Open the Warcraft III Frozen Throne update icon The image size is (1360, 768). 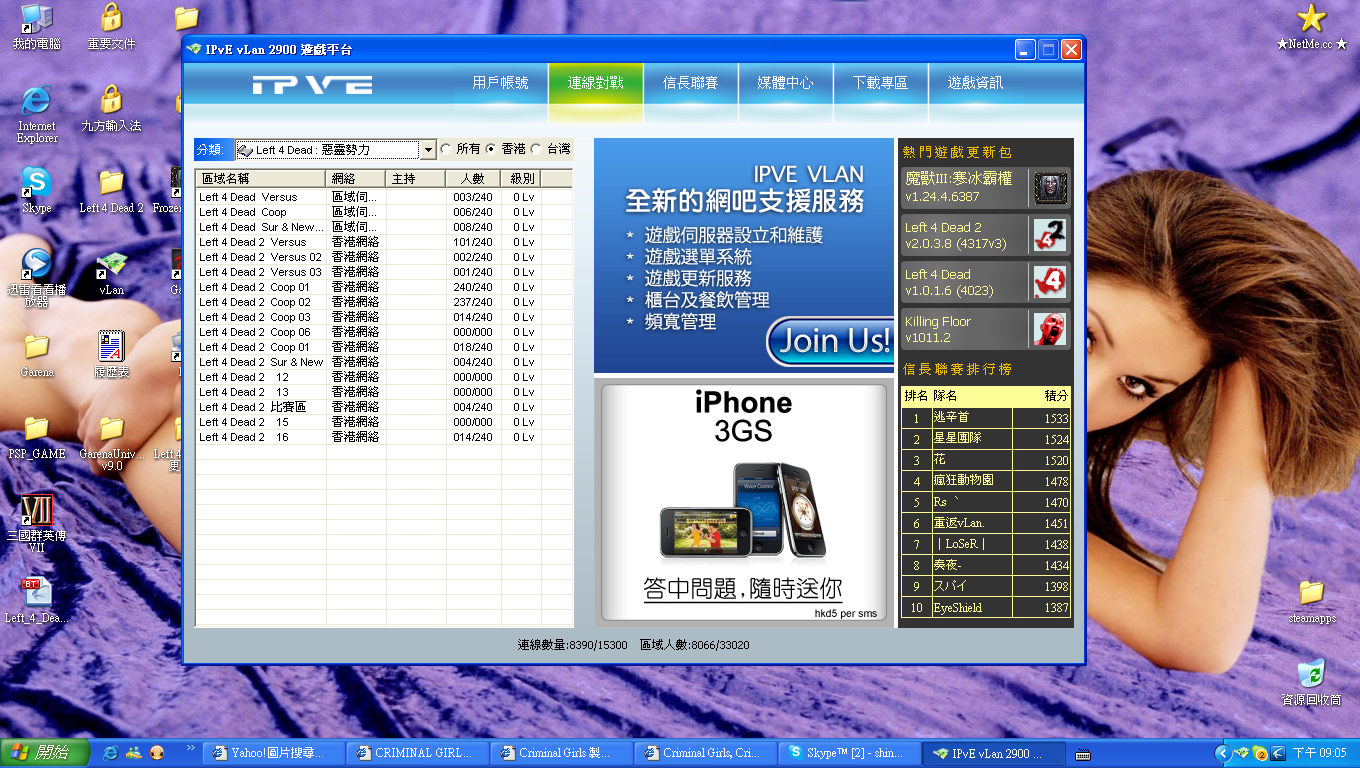[x=1050, y=187]
